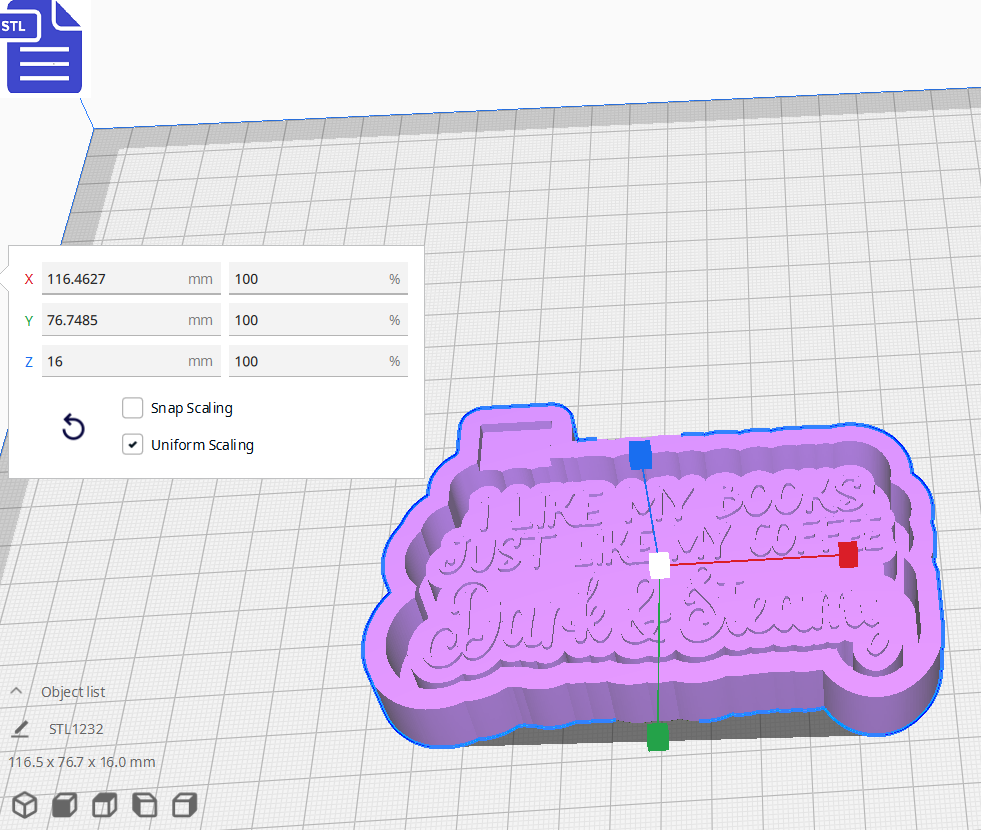Collapse the Object list panel
Viewport: 981px width, 830px height.
tap(15, 690)
